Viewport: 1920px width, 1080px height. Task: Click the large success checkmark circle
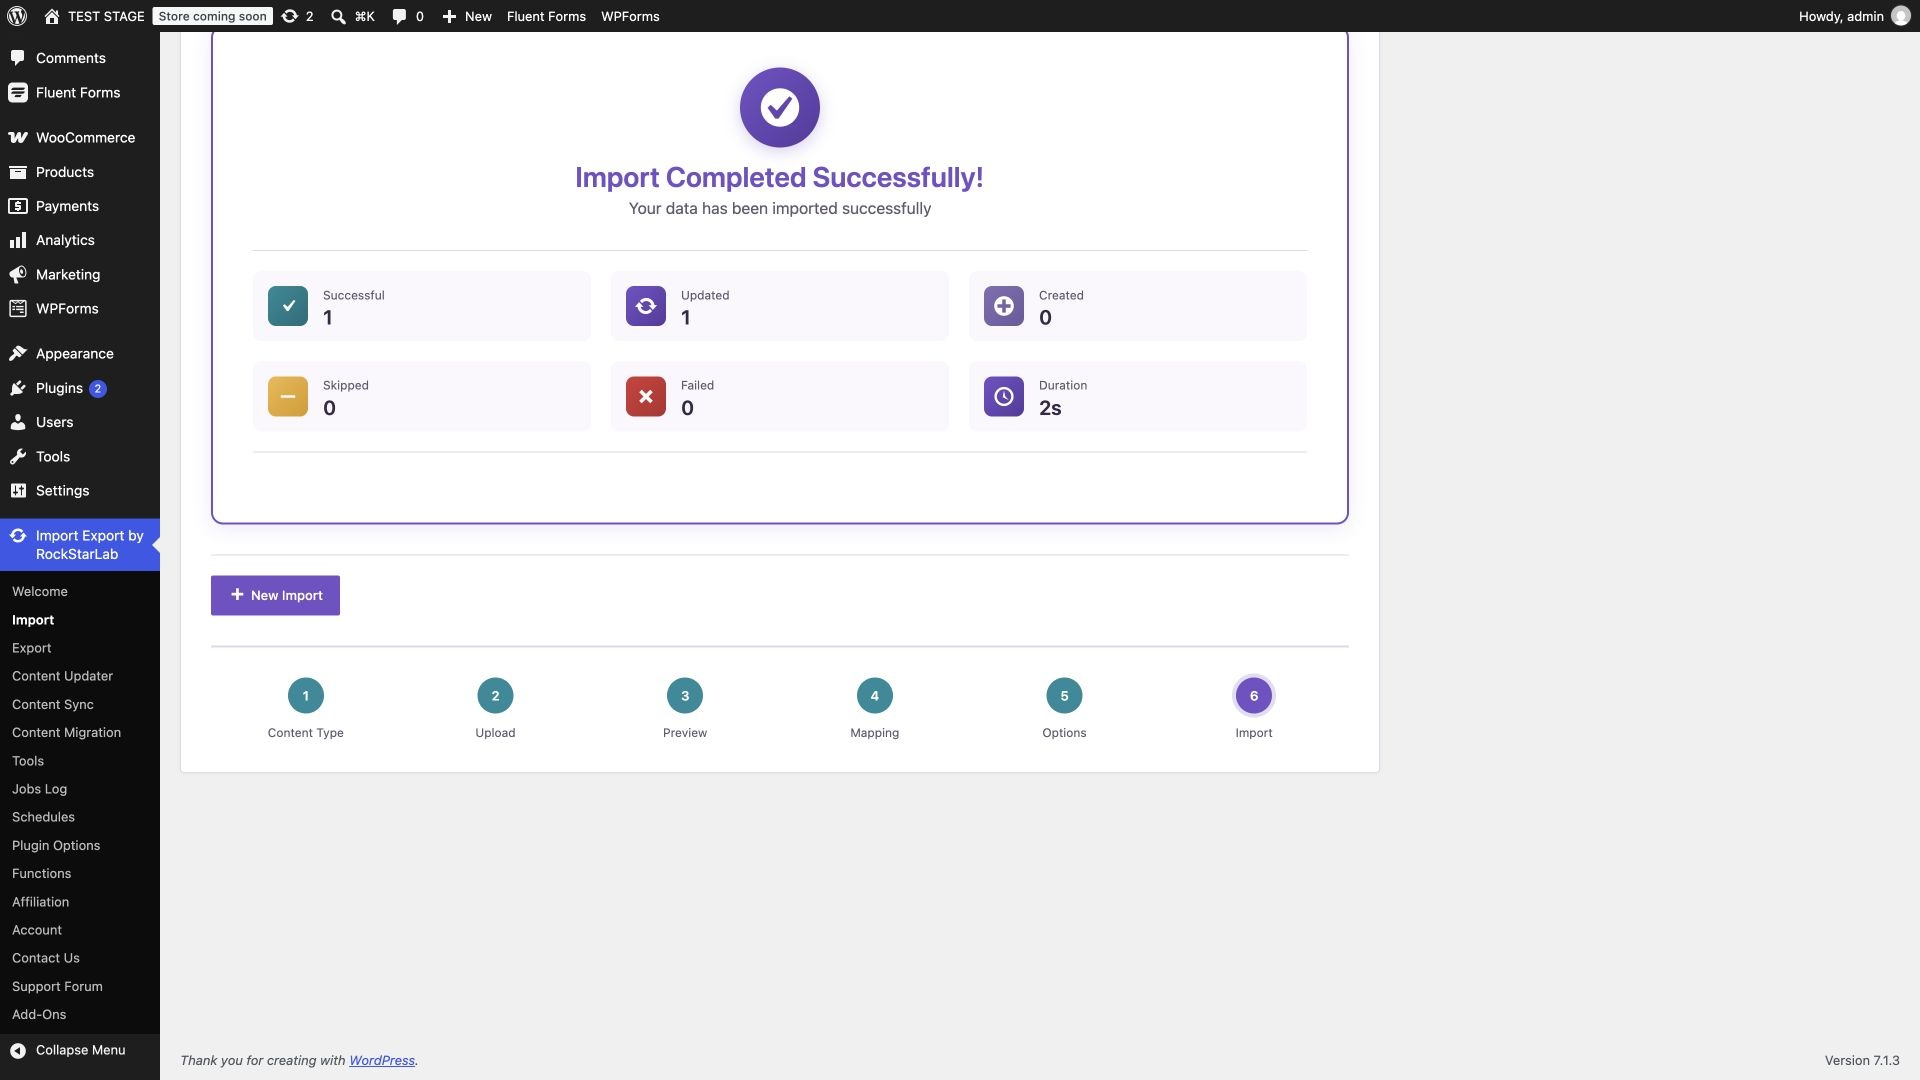780,107
